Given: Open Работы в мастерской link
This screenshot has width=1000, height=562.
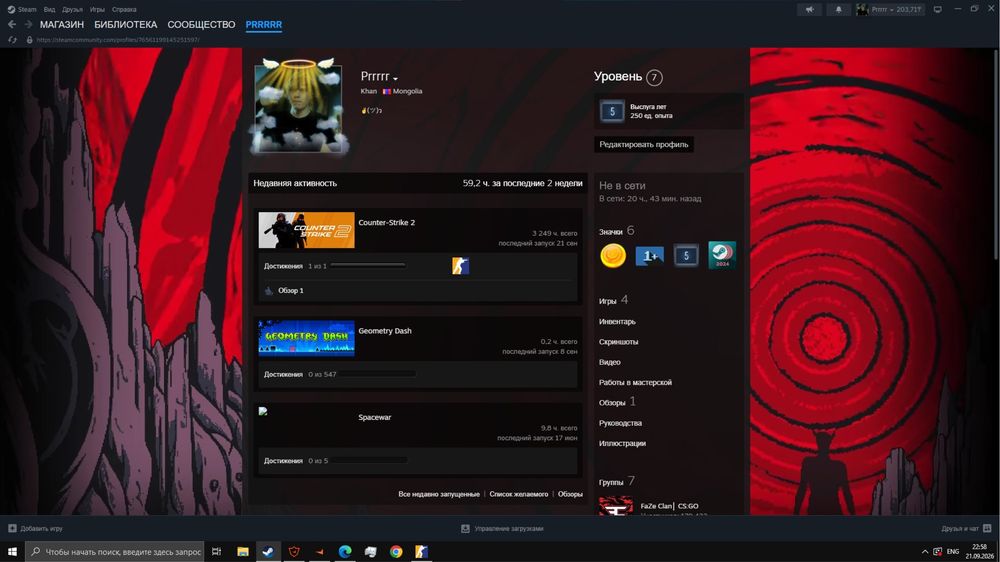Looking at the screenshot, I should coord(635,382).
